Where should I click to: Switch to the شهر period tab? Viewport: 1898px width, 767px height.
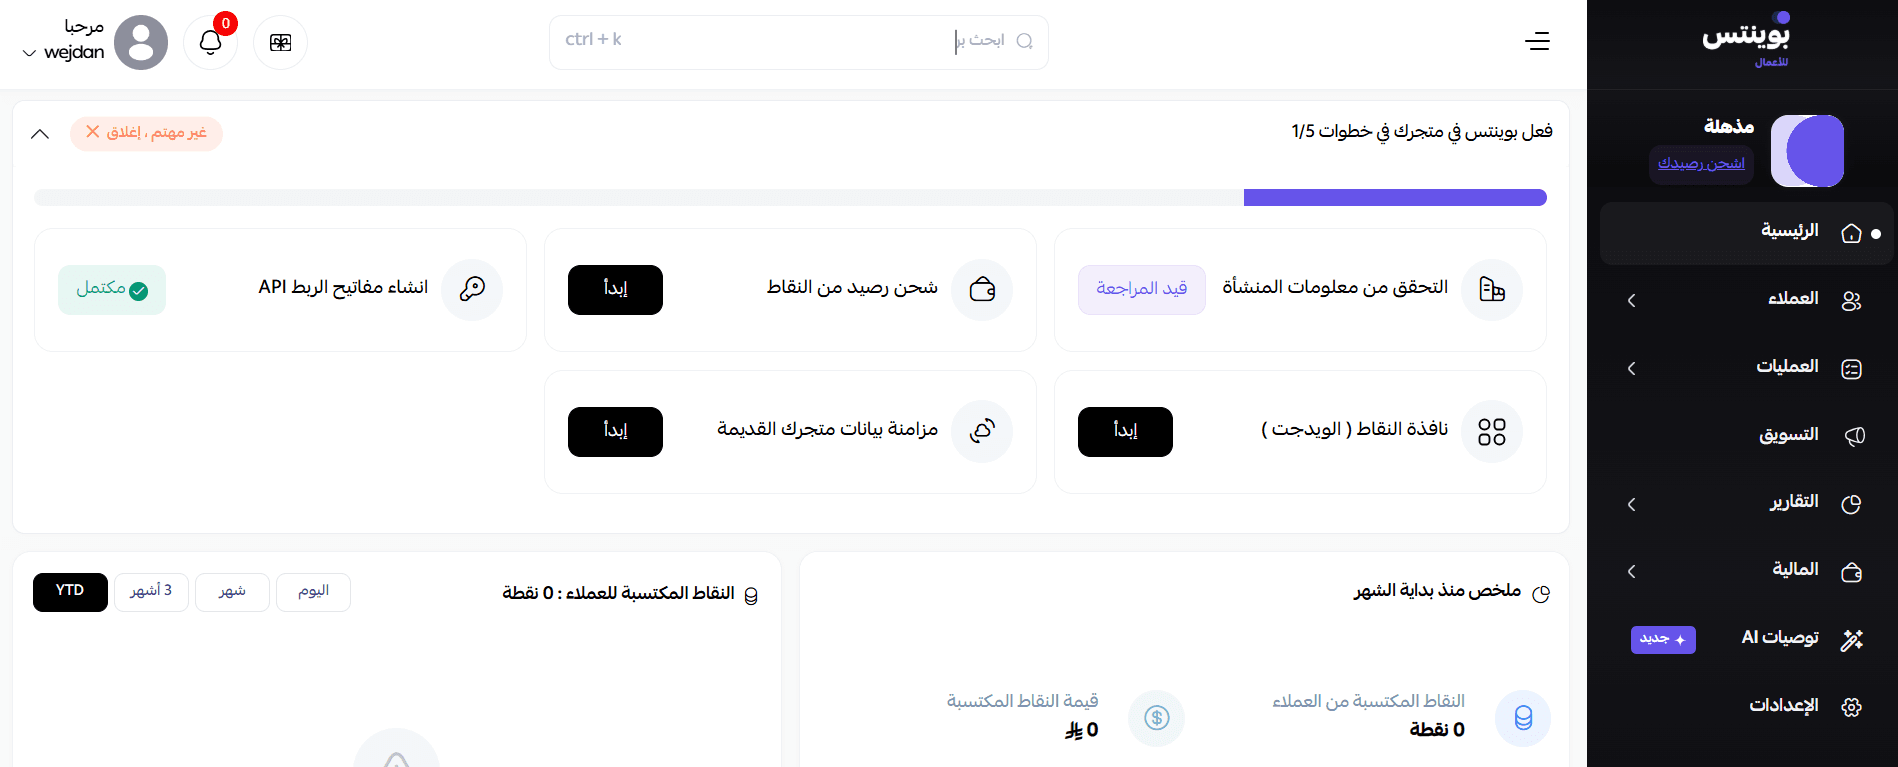pyautogui.click(x=232, y=592)
